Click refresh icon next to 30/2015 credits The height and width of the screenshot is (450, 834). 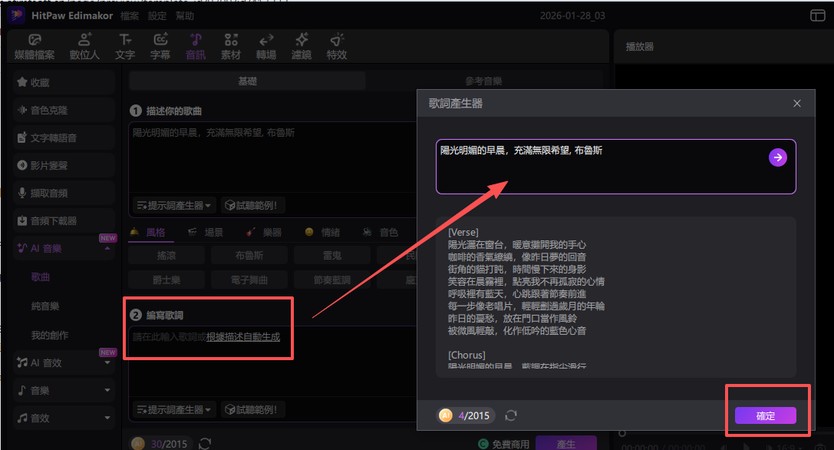(x=205, y=444)
